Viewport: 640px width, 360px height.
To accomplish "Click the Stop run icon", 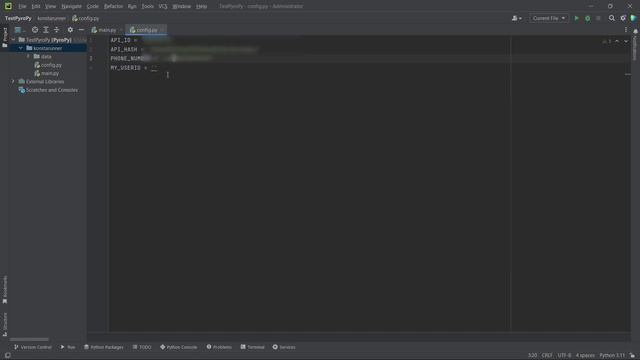I will 598,18.
